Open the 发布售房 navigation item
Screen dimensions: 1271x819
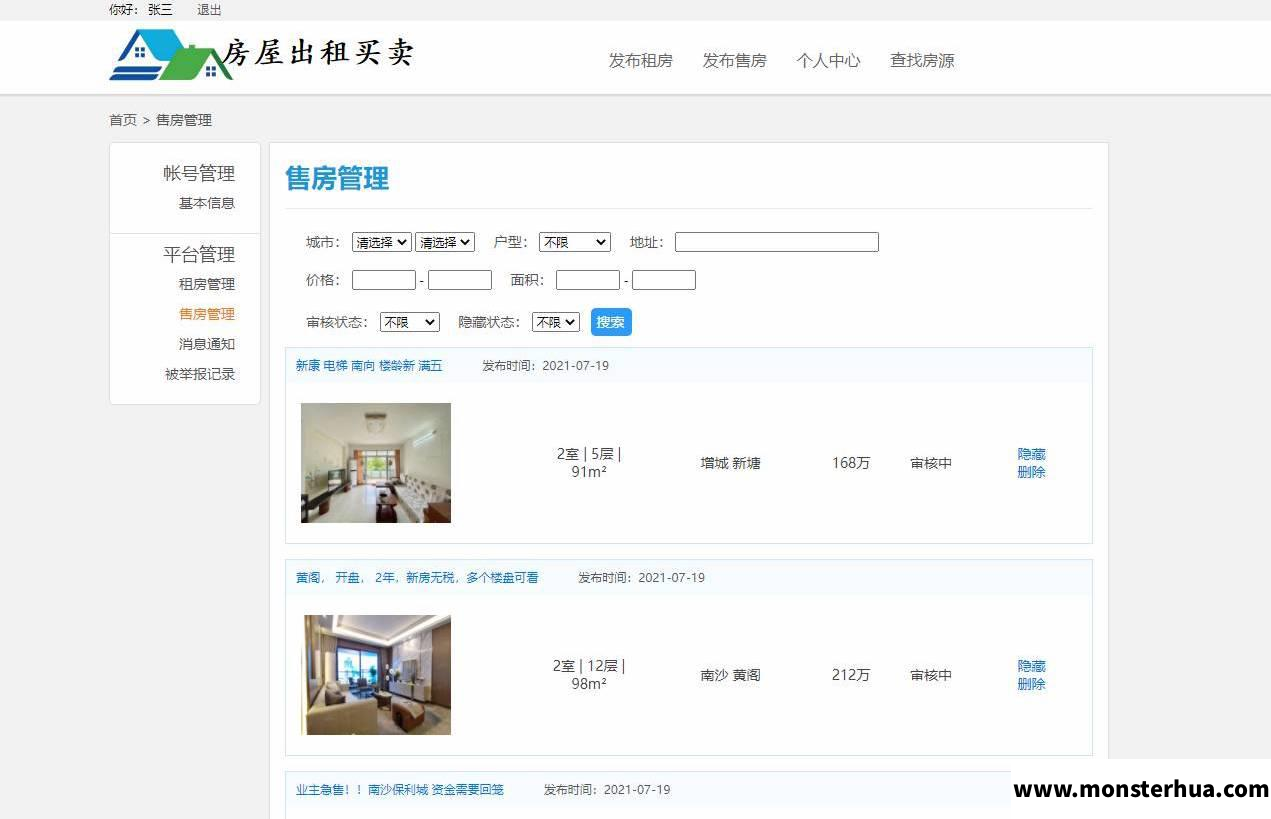pos(734,60)
